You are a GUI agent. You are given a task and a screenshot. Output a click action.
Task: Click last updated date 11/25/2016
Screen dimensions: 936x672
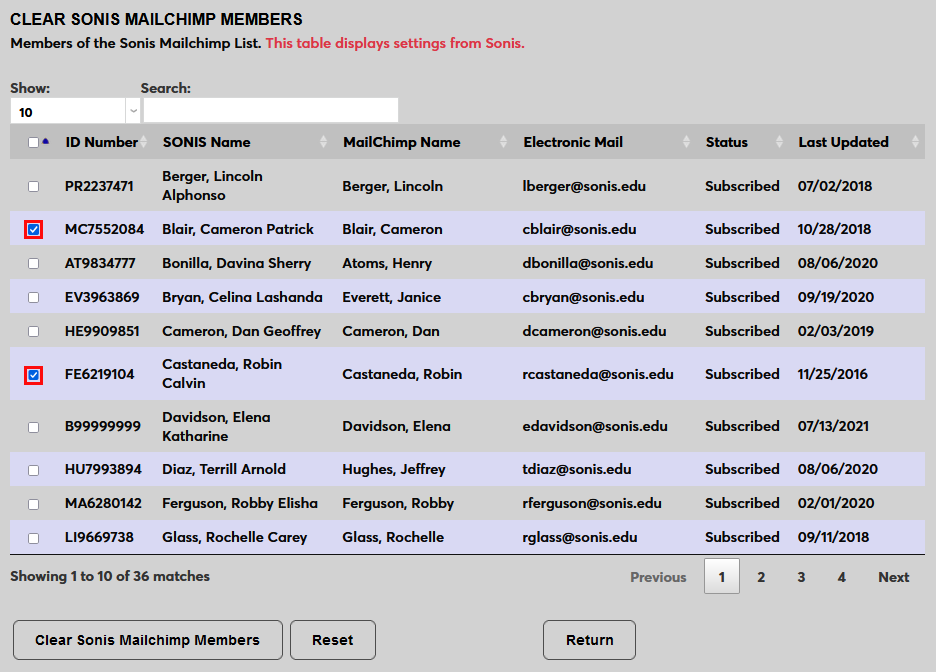[832, 374]
